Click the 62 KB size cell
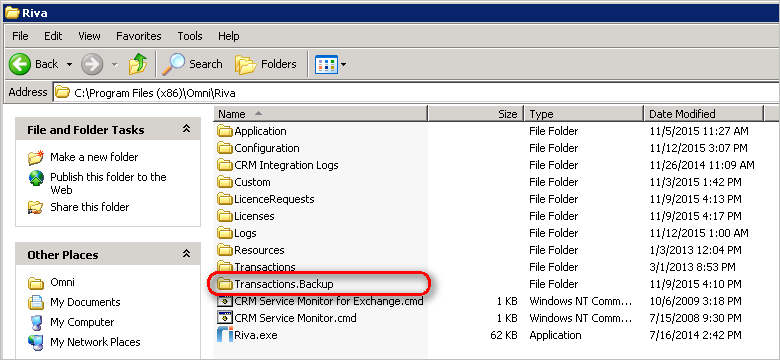The image size is (780, 360). pos(504,335)
